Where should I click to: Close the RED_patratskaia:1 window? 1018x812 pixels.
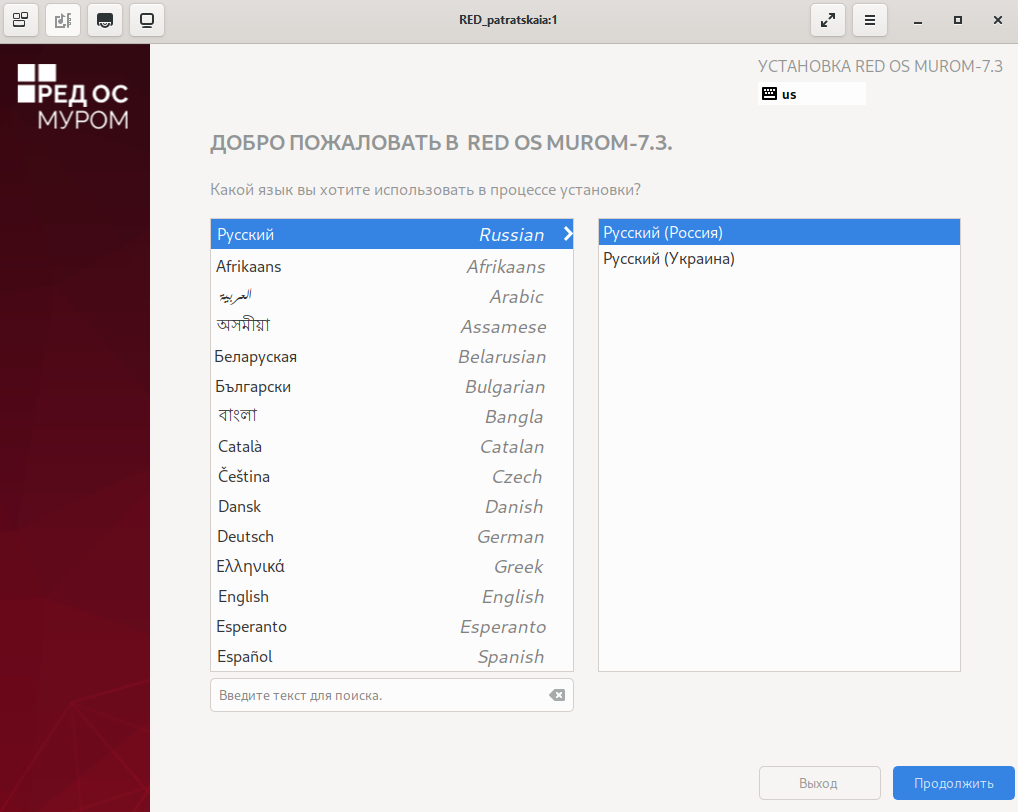pos(998,20)
